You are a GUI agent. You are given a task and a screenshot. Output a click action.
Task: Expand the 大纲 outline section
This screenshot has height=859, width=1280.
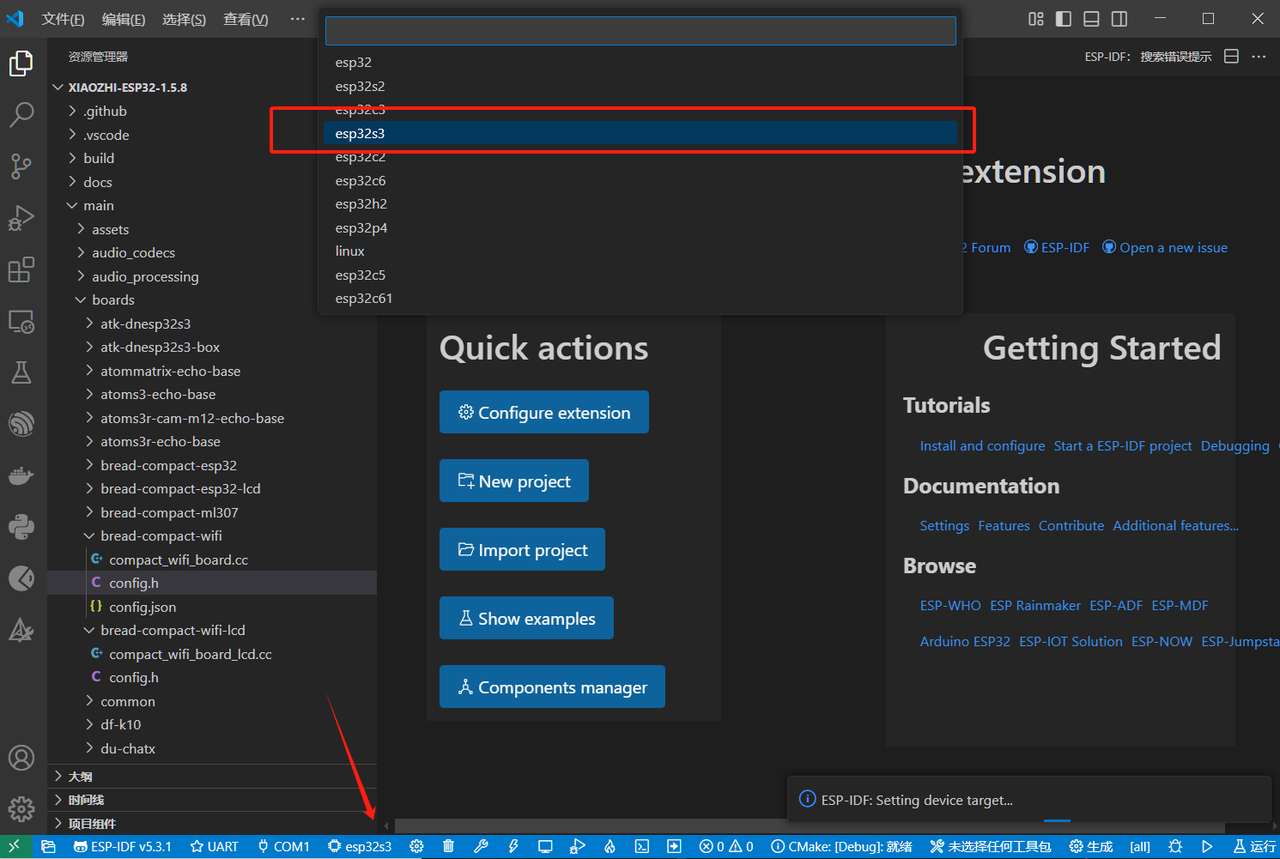pos(80,776)
